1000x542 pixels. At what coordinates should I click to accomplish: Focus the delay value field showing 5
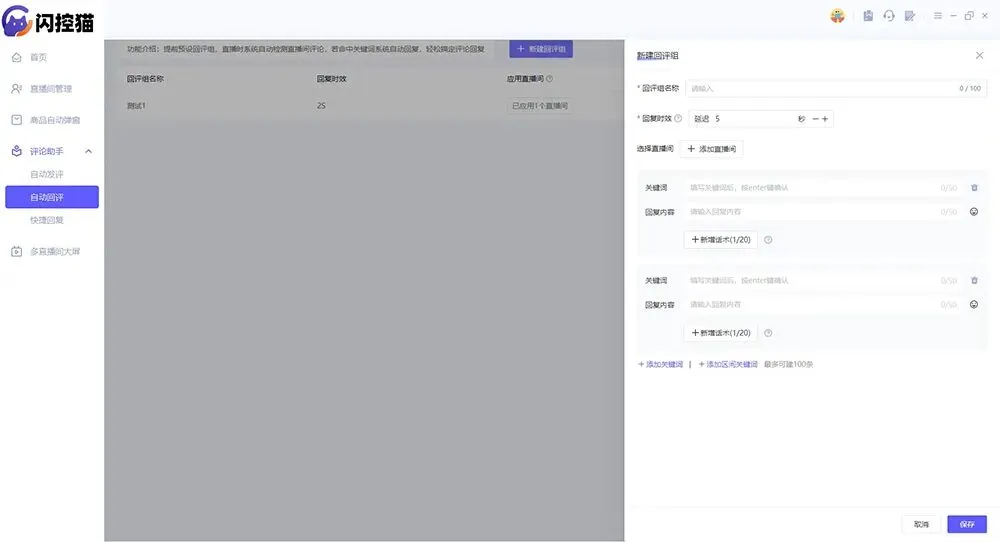tap(753, 119)
